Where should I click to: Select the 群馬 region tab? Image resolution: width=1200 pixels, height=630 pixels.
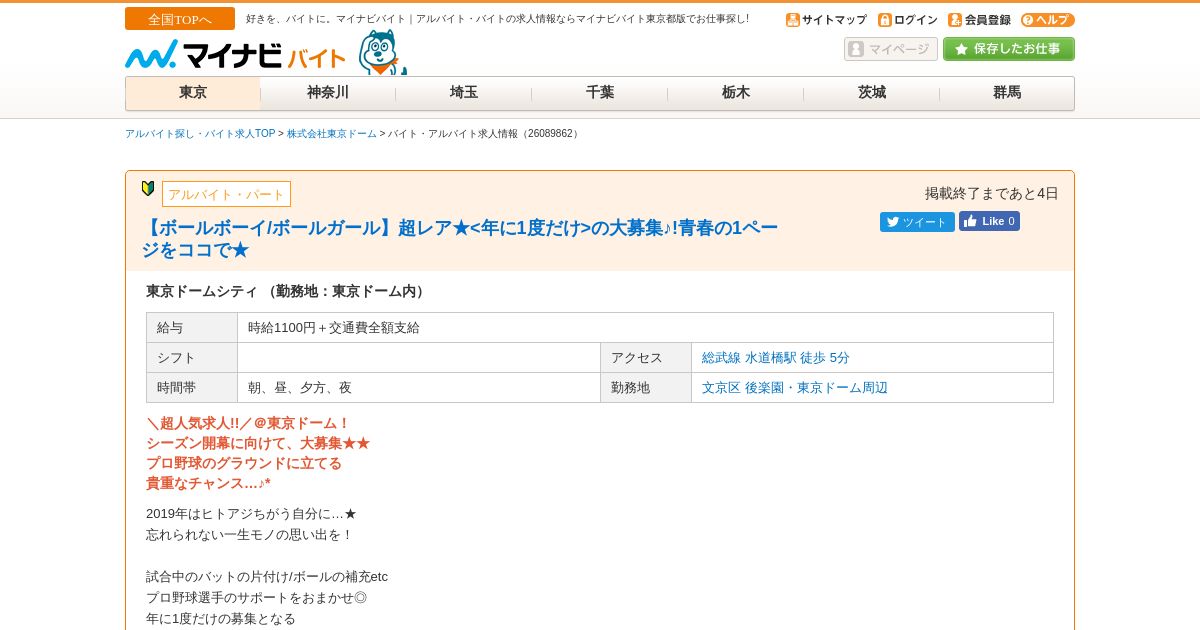tap(1007, 93)
